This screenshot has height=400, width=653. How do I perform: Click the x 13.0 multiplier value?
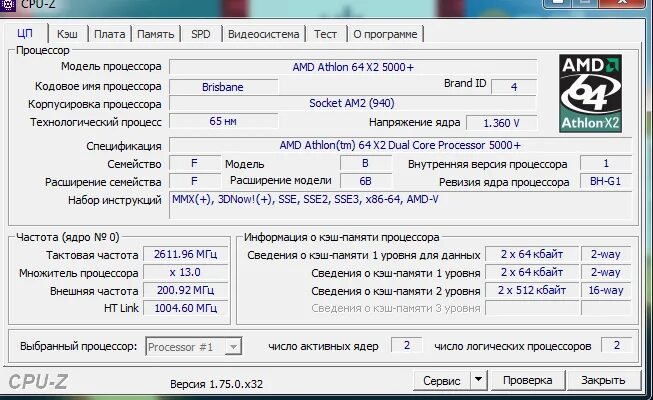click(185, 272)
